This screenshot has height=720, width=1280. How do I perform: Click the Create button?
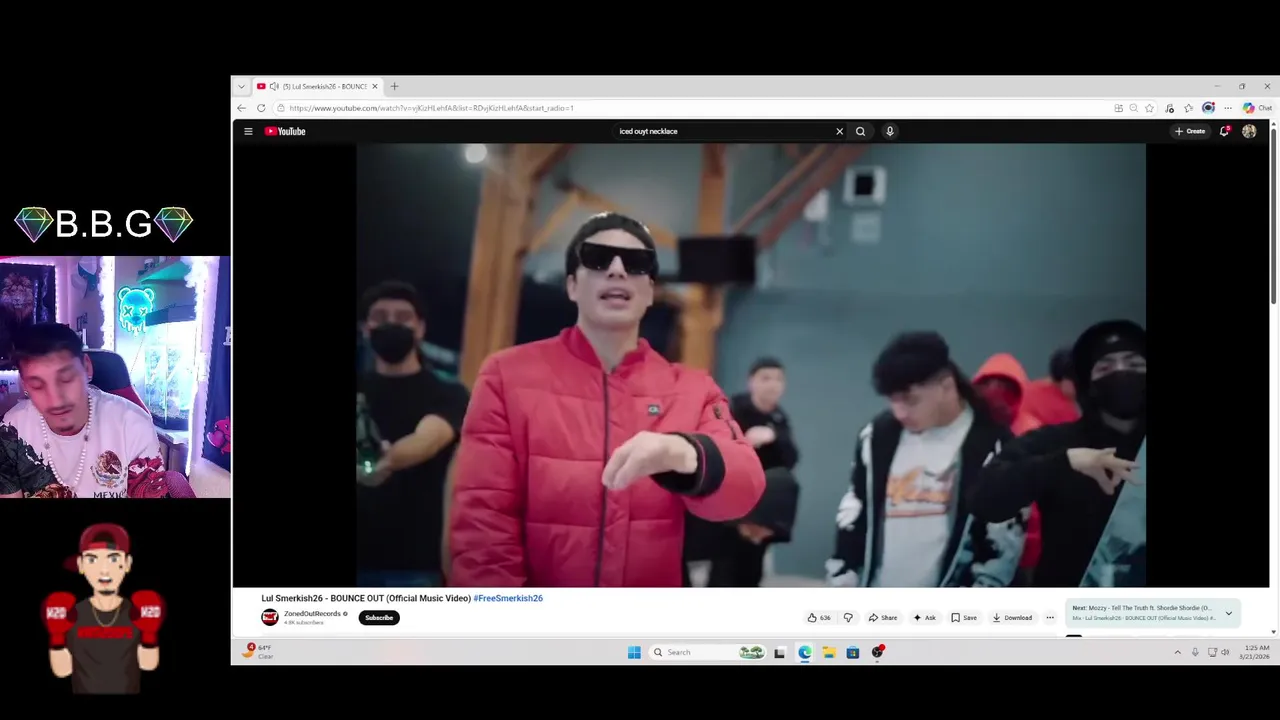click(x=1190, y=131)
